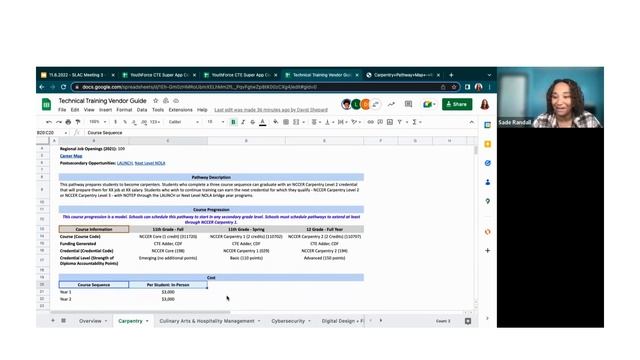640x360 pixels.
Task: Open the LAUNCH link
Action: [125, 163]
